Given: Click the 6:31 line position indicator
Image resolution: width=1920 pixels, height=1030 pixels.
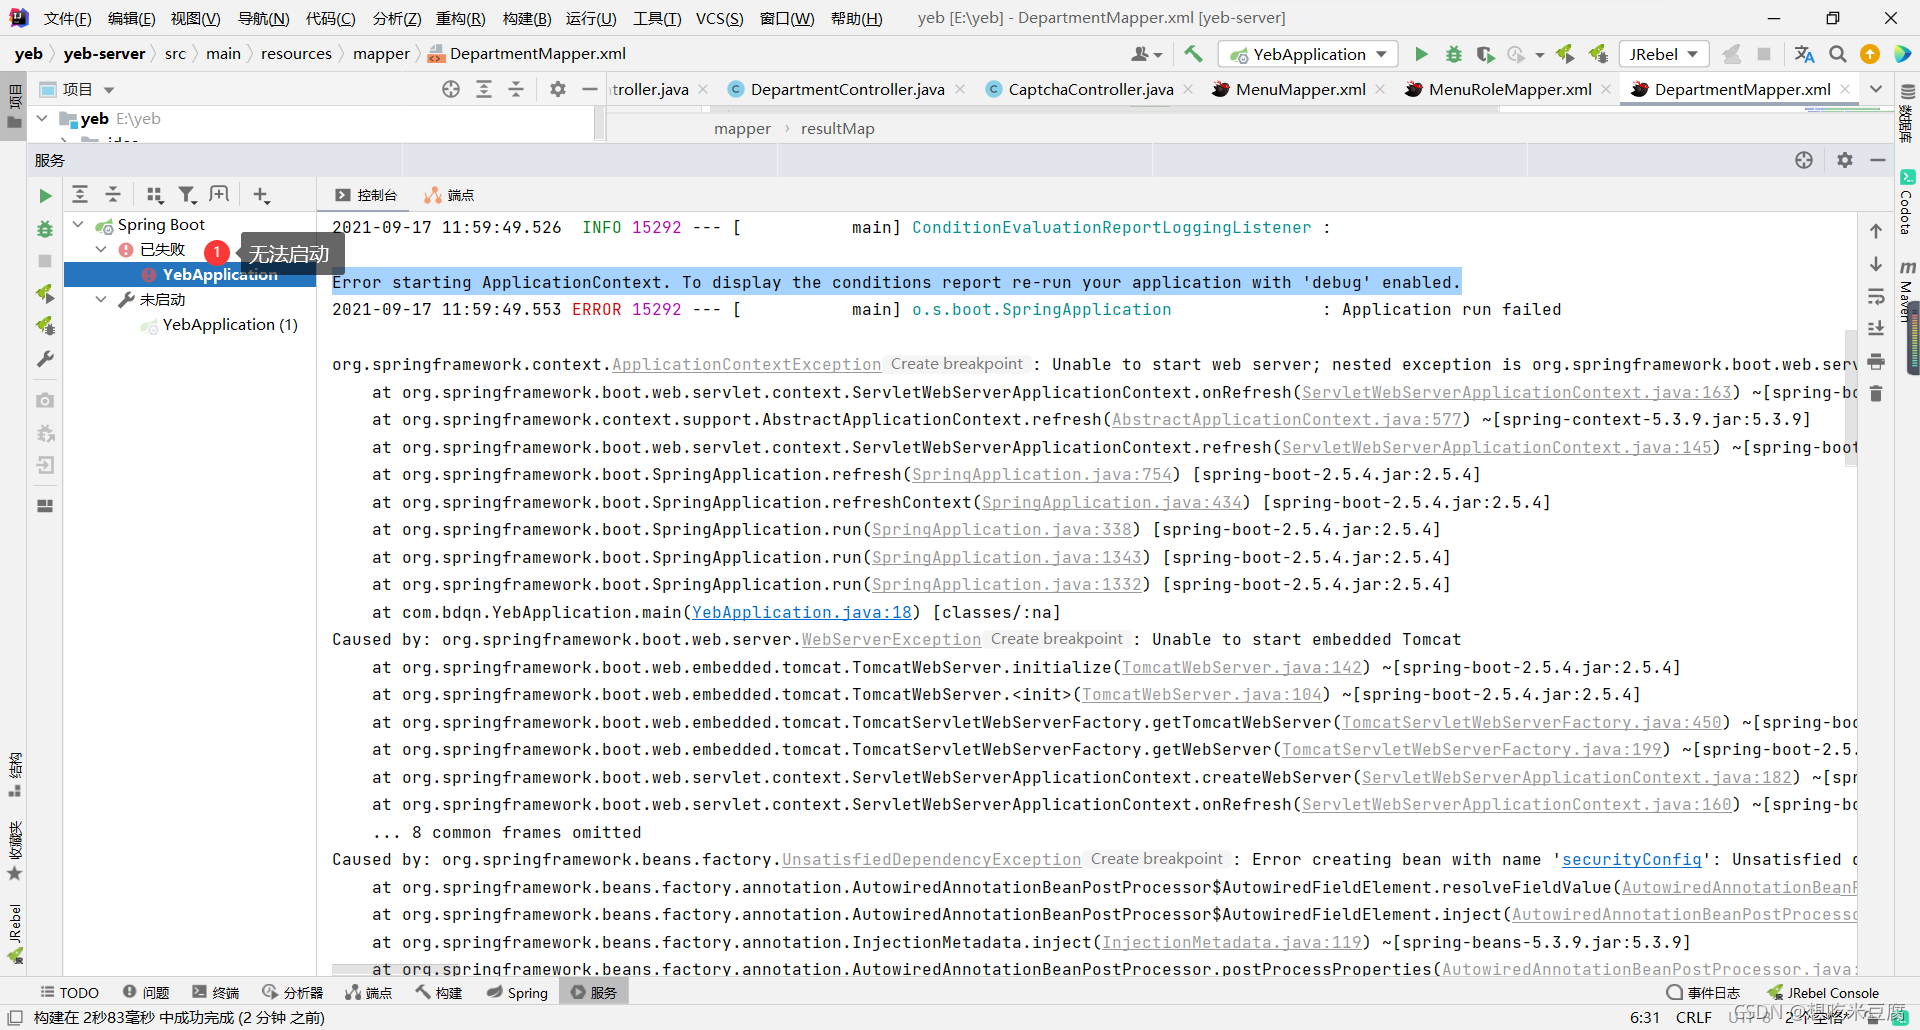Looking at the screenshot, I should 1644,1017.
